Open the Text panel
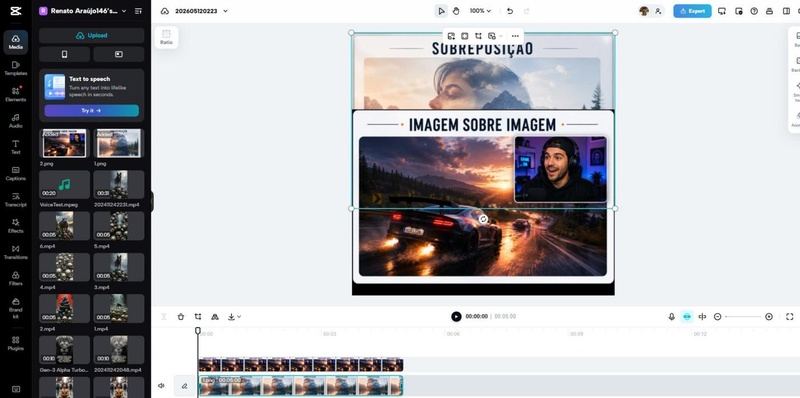The image size is (800, 398). tap(15, 147)
